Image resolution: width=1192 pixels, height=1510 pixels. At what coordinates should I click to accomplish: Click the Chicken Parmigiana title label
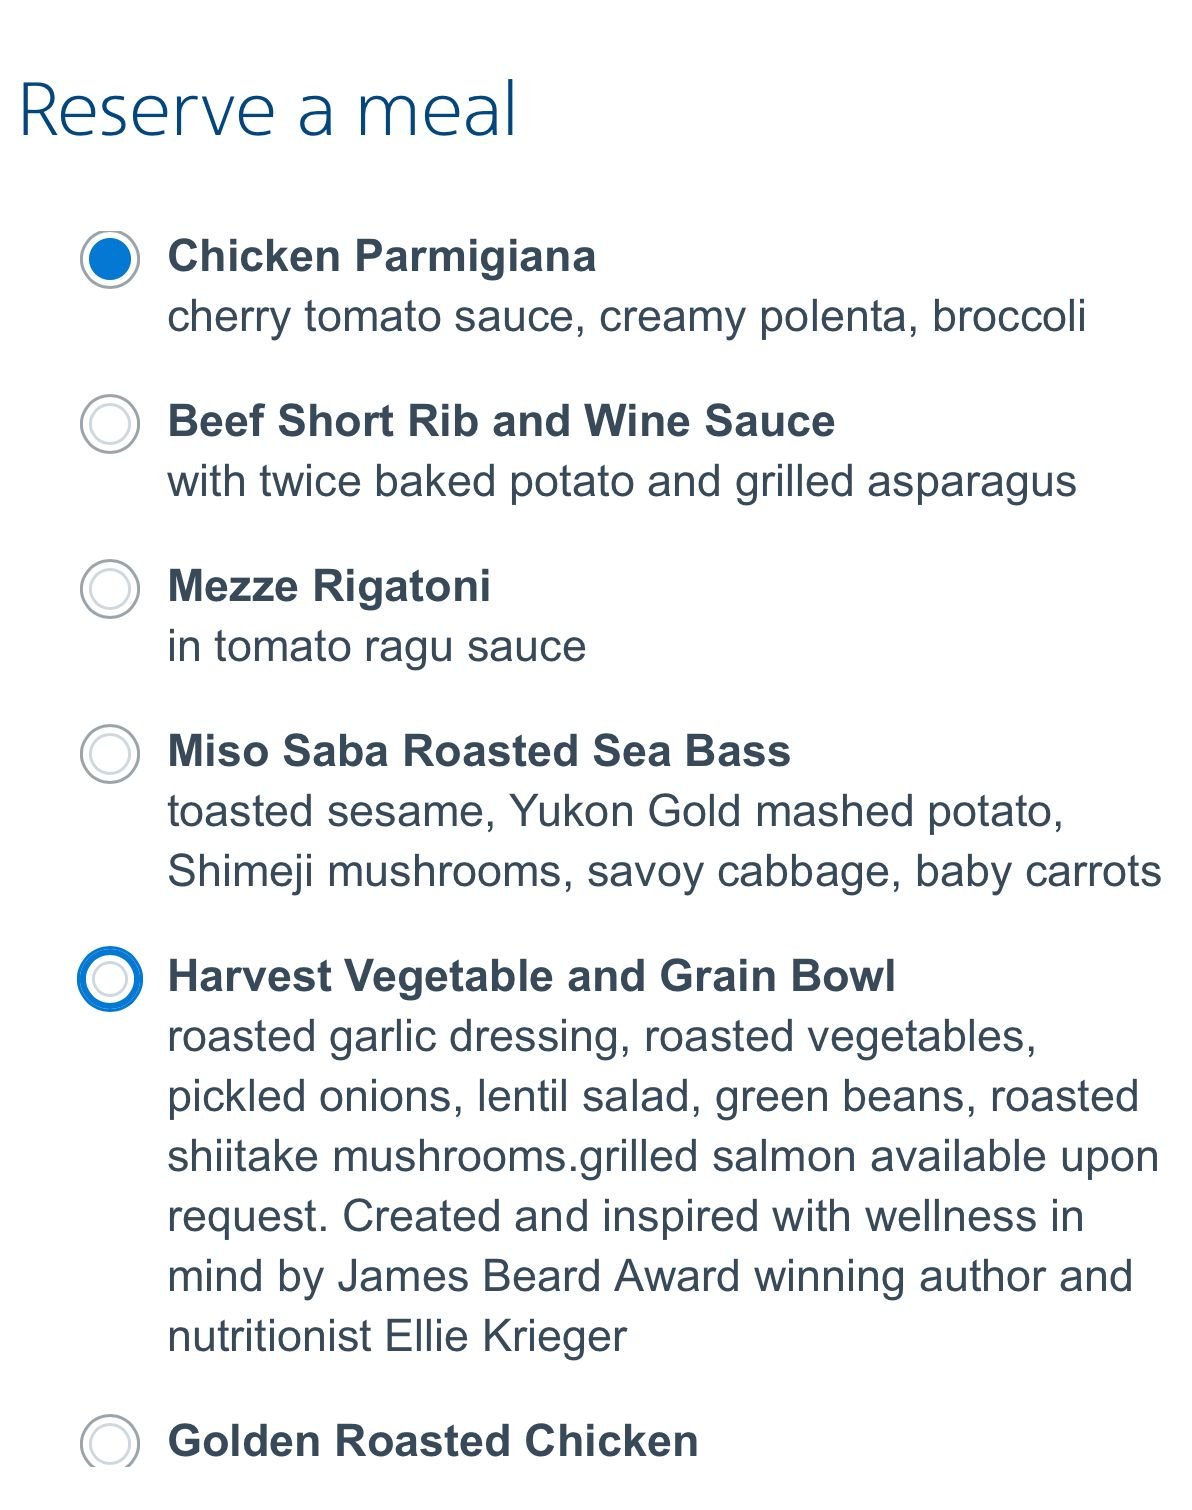(381, 256)
